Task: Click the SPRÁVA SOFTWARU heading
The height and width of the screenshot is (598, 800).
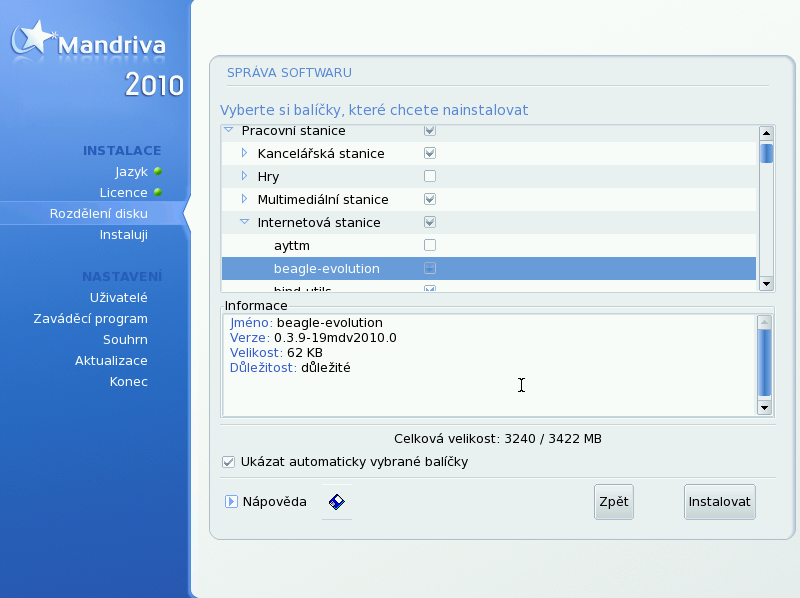Action: click(289, 73)
